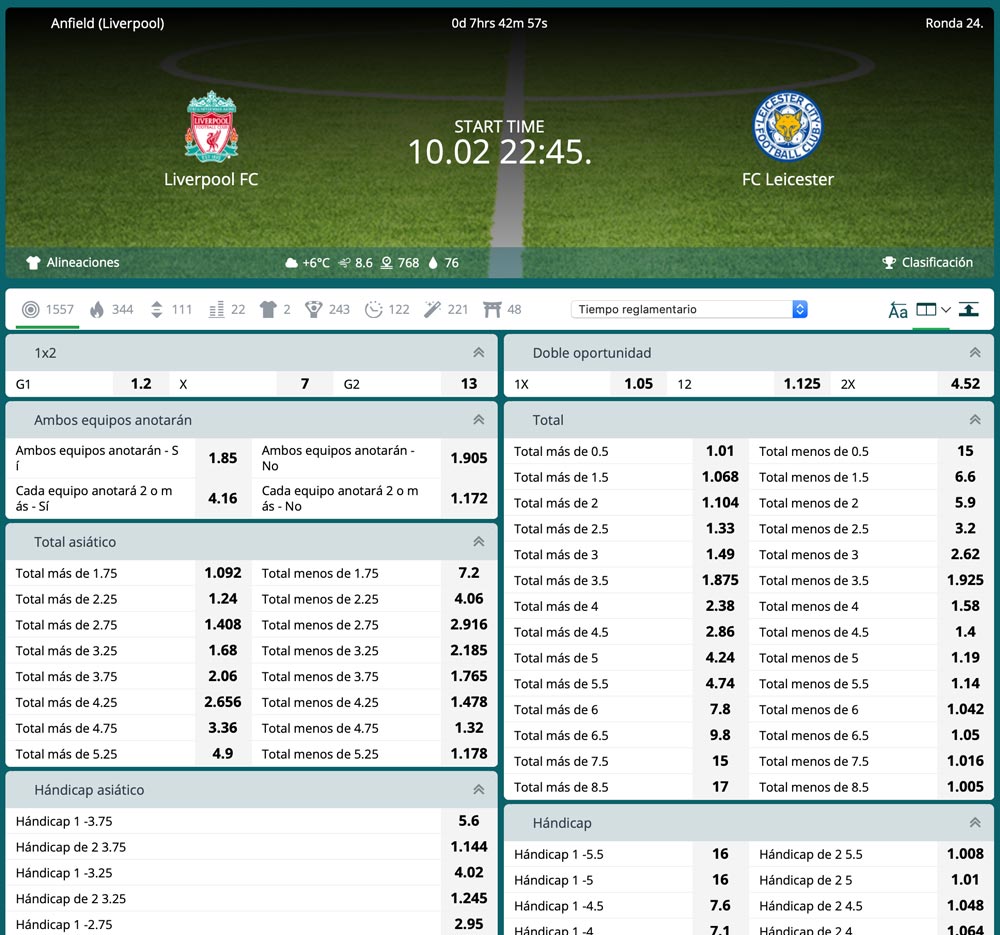The image size is (1000, 935).
Task: Click the wind speed icon
Action: tap(344, 263)
